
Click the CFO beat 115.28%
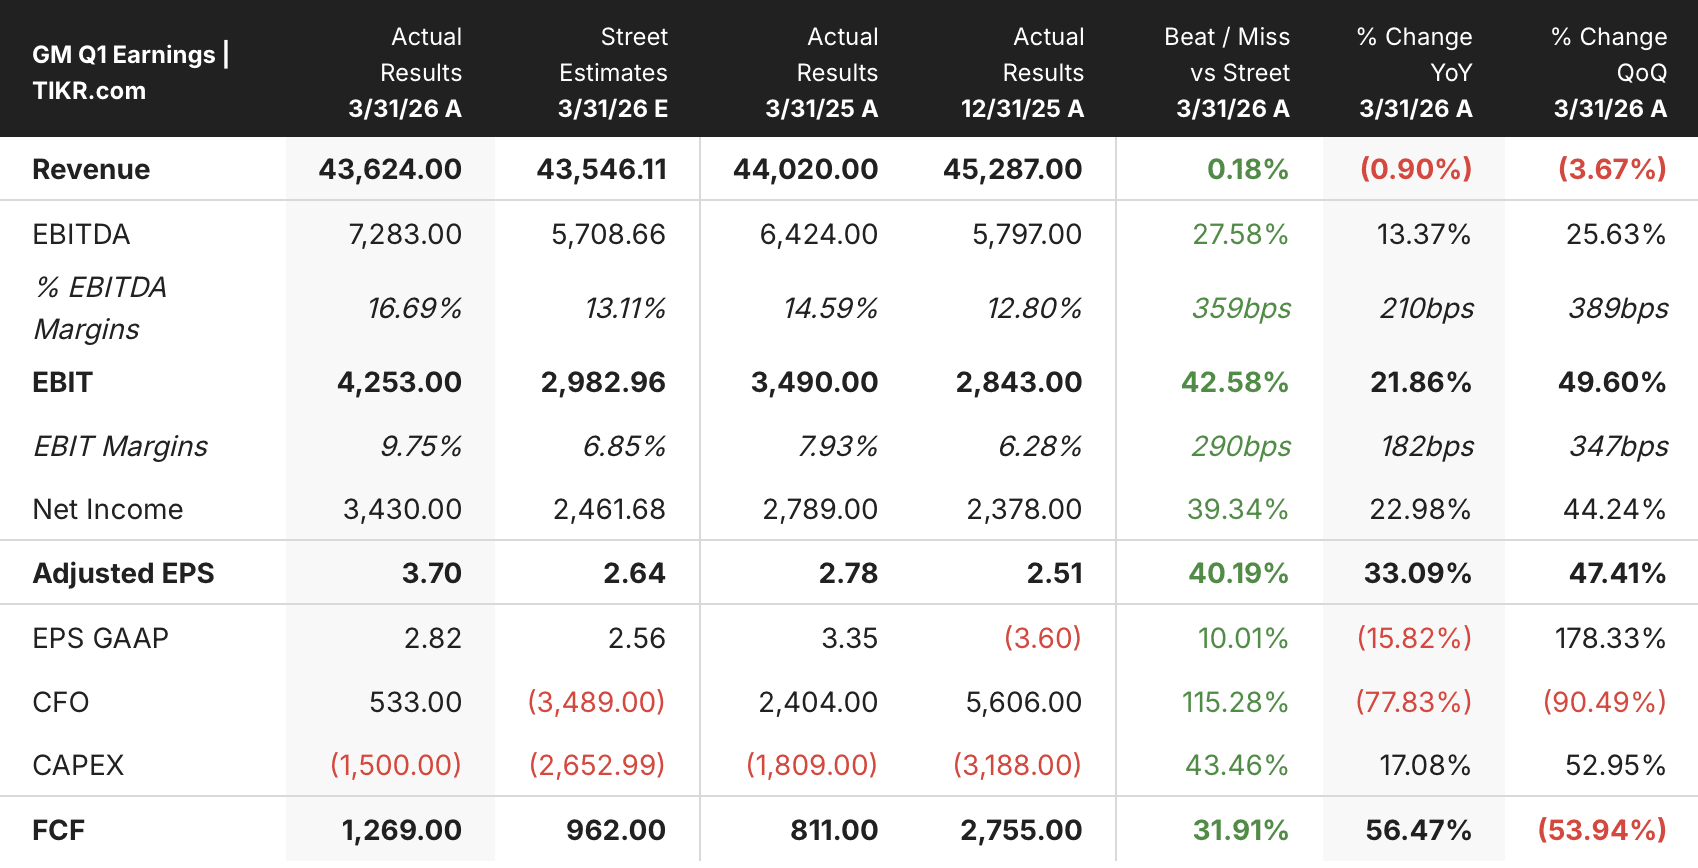pyautogui.click(x=1235, y=702)
